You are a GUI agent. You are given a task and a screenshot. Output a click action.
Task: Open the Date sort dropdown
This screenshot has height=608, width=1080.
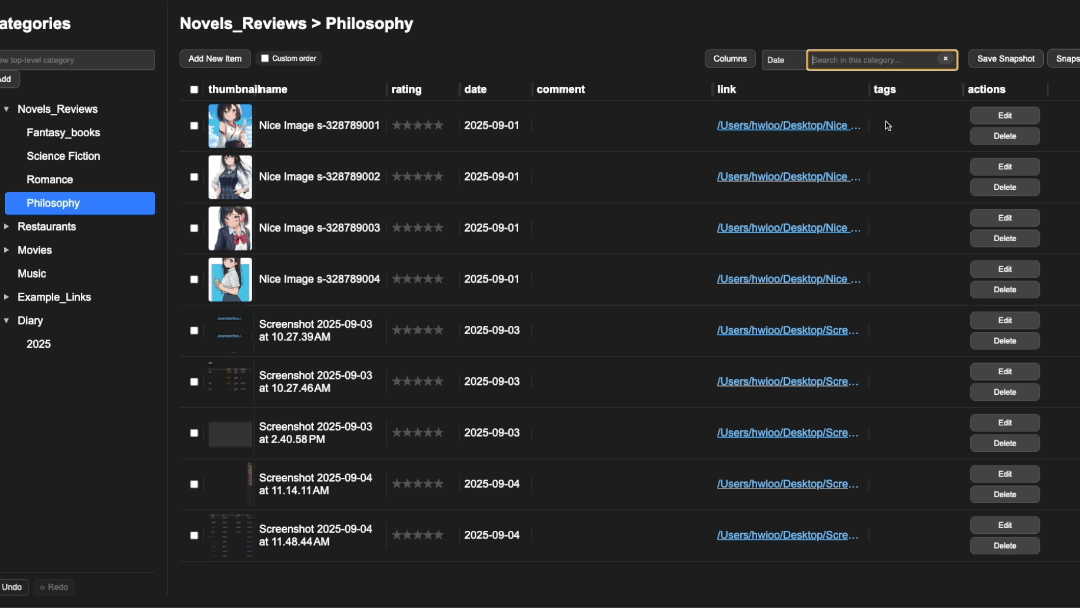(x=783, y=60)
